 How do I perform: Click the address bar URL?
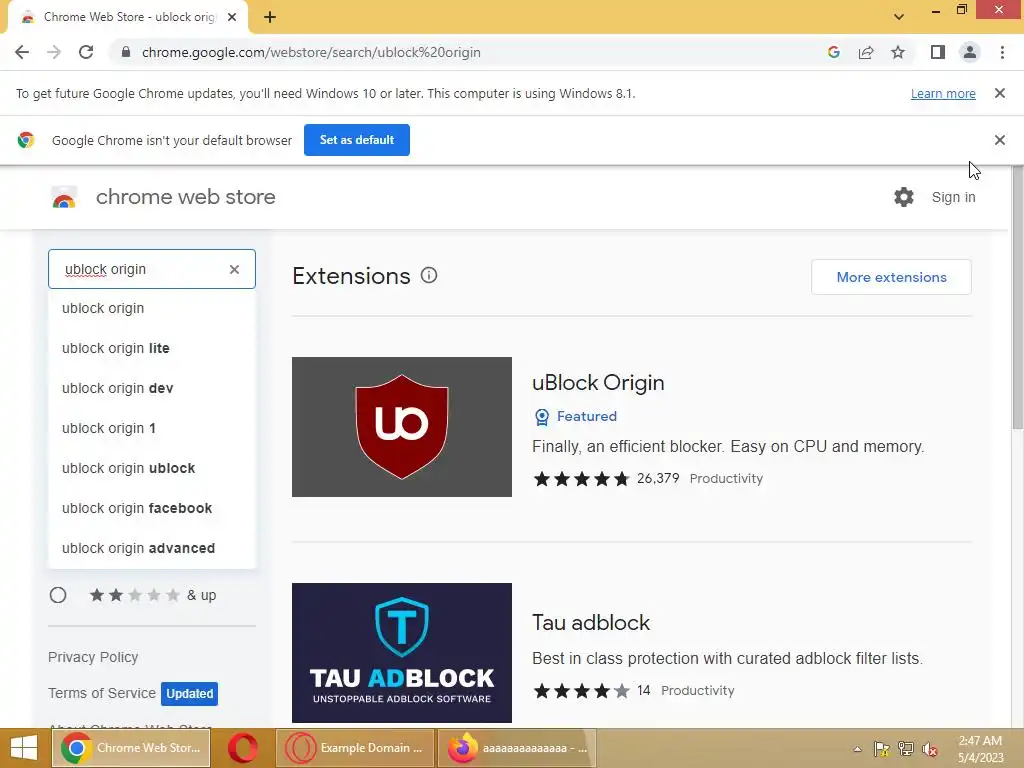[x=311, y=52]
